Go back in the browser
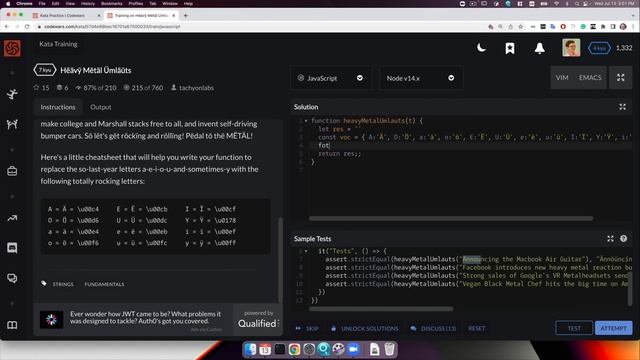Viewport: 640px width, 360px height. tap(7, 27)
